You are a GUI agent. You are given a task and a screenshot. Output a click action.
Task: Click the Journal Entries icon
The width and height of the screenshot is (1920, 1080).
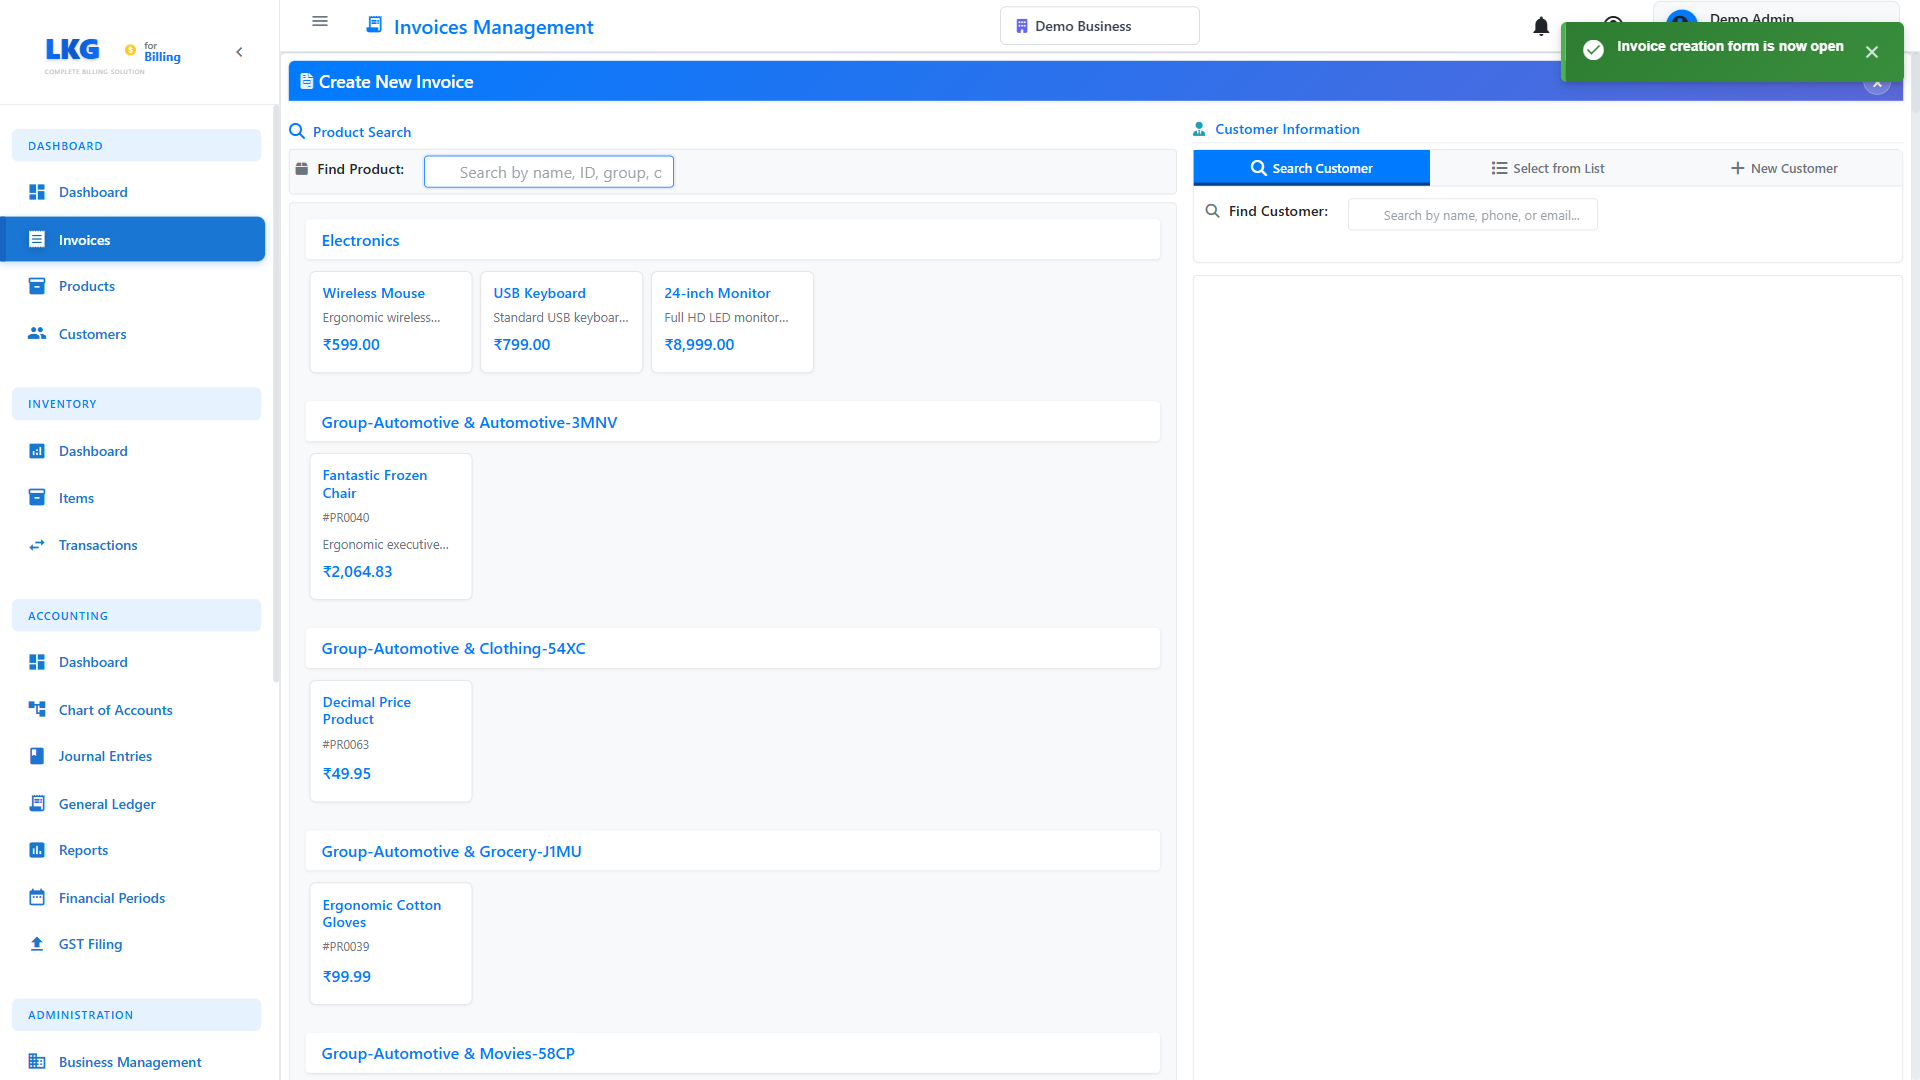point(37,756)
